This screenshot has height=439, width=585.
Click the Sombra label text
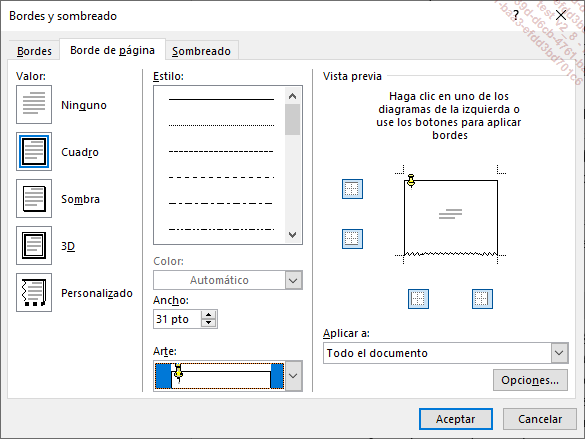pos(80,199)
